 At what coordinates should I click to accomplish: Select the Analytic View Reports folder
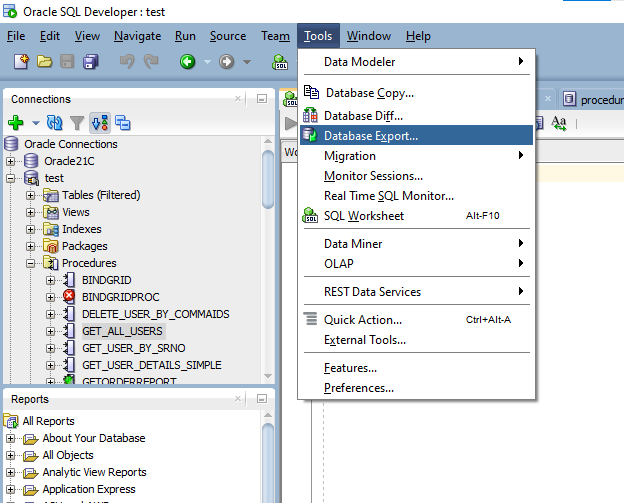[94, 472]
